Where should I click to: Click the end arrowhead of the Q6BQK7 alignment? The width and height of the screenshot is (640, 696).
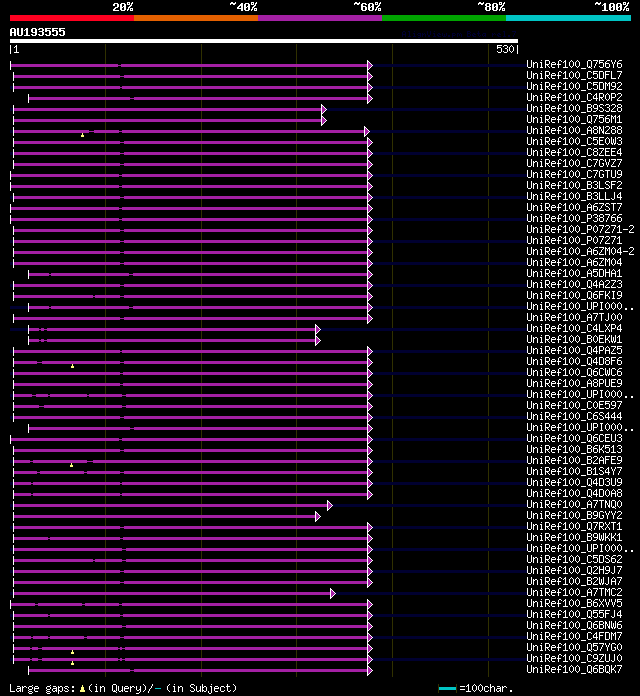coord(370,671)
